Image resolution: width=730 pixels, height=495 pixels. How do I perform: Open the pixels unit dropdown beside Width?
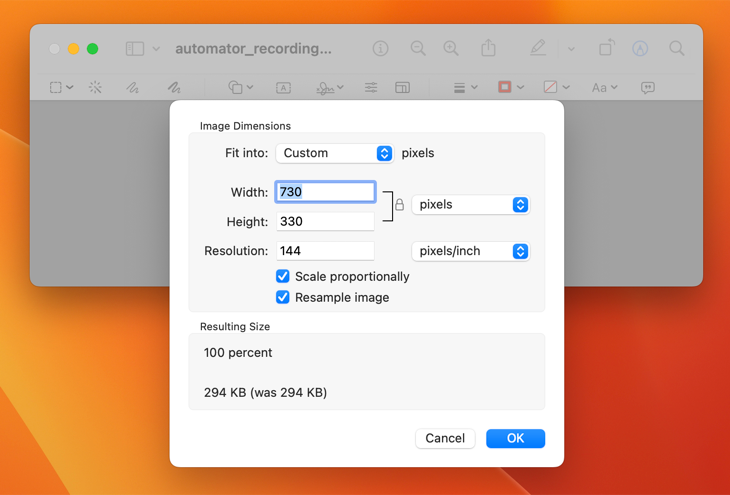click(469, 205)
